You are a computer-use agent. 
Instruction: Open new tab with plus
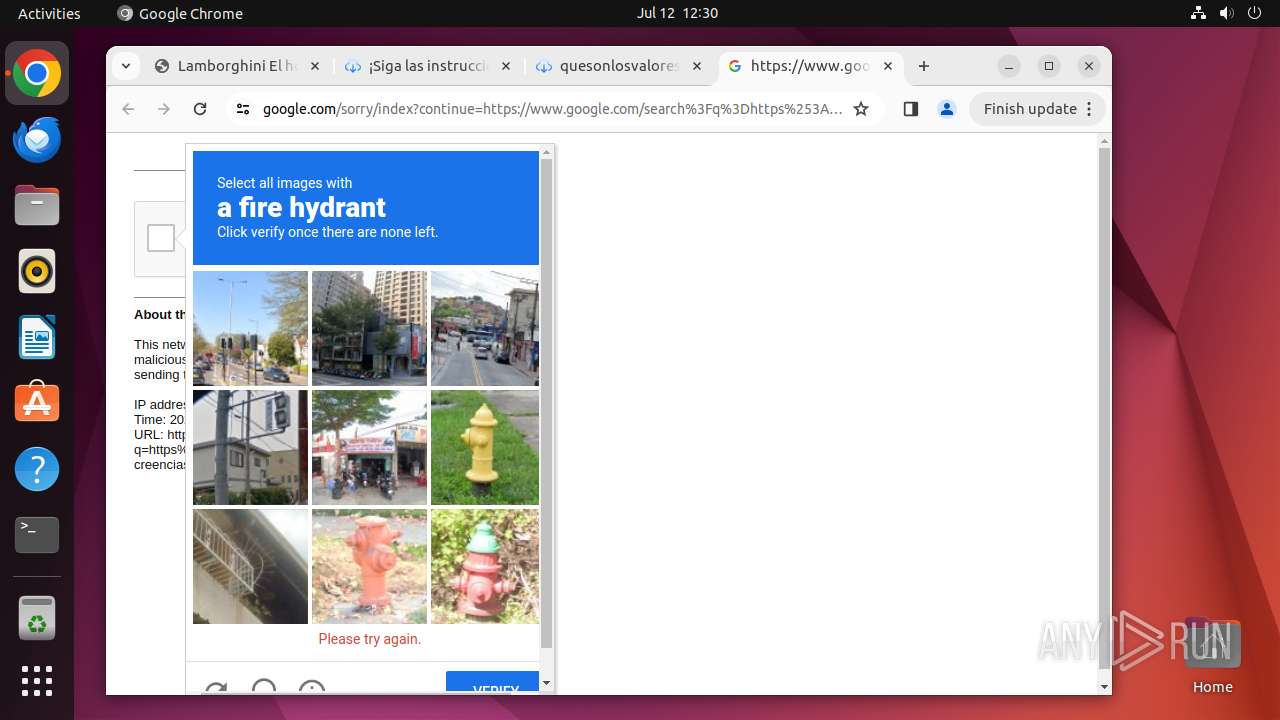[924, 66]
